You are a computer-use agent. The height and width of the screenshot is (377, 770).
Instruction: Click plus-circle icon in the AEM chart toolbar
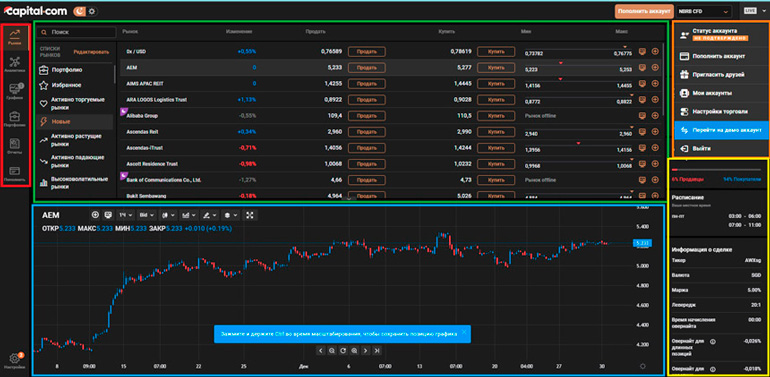(x=95, y=215)
